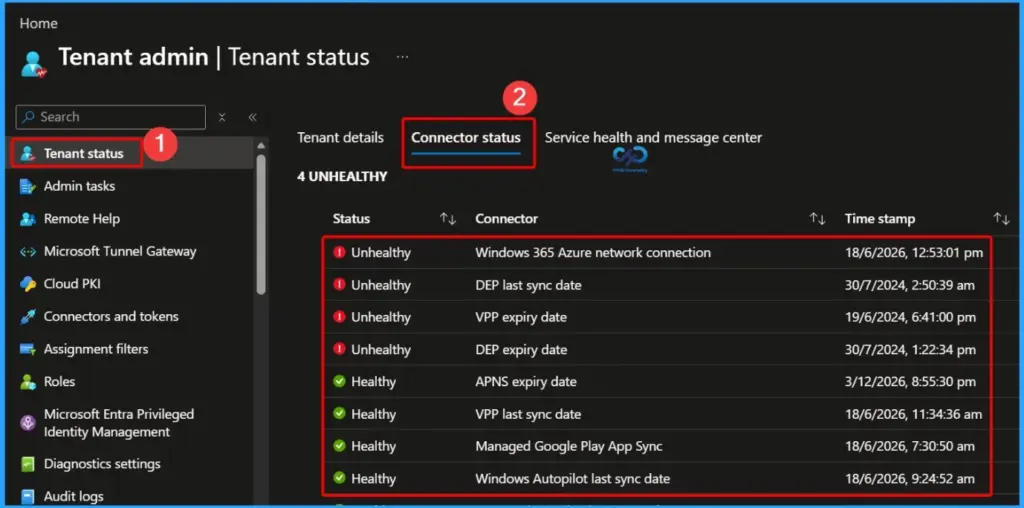
Task: Click the Tenant status sidebar icon
Action: [x=27, y=154]
